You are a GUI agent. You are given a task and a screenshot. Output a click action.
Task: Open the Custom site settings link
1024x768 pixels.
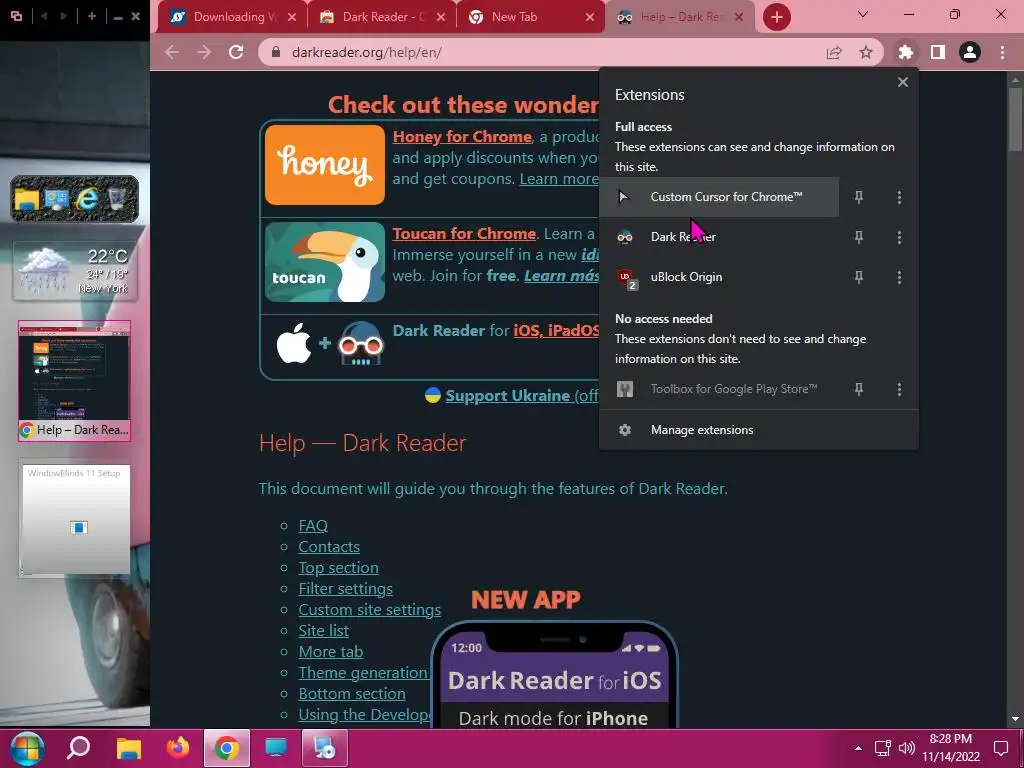coord(370,609)
